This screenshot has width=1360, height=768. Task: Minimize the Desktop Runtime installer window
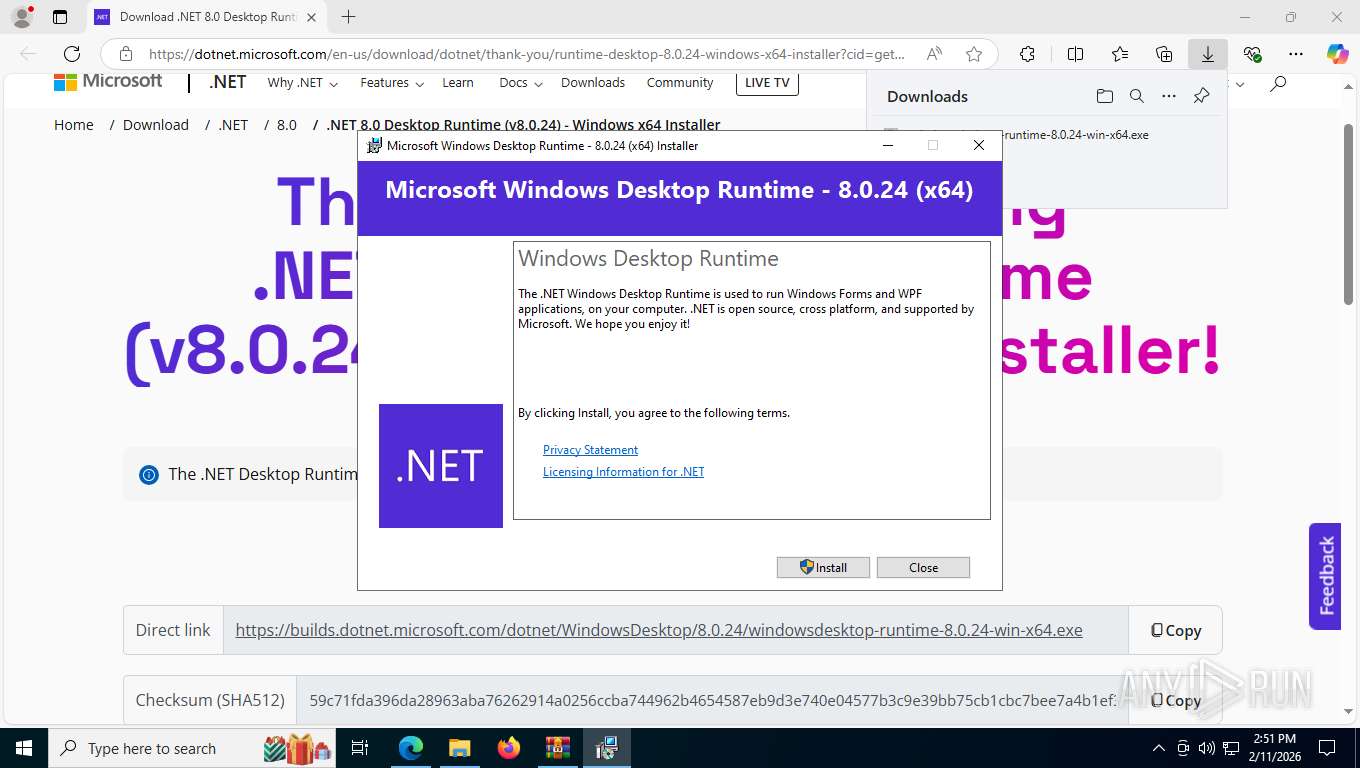click(x=888, y=145)
